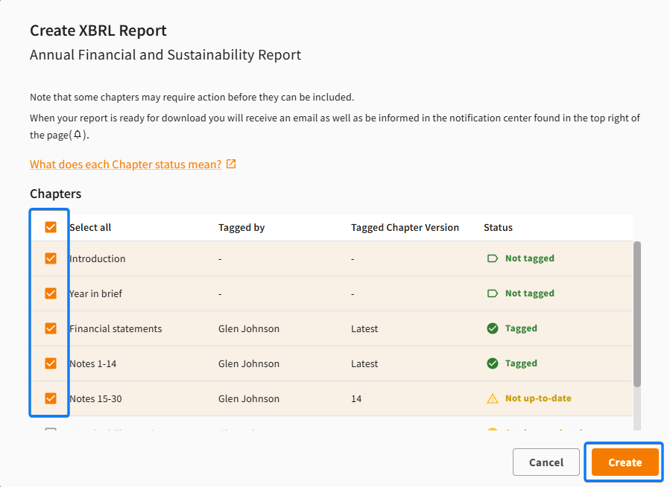Click the warning triangle for Notes 15-30
The width and height of the screenshot is (670, 487).
[492, 398]
